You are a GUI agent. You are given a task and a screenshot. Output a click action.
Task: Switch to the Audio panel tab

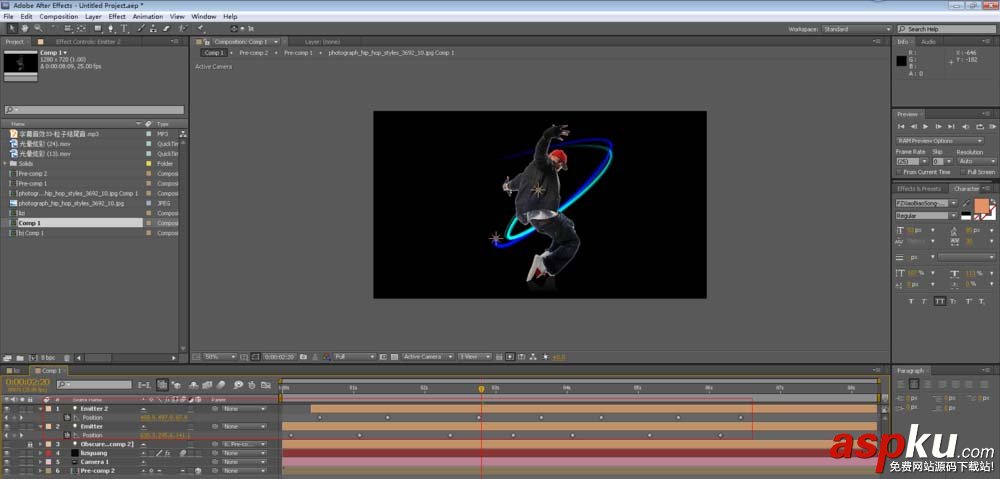[928, 42]
